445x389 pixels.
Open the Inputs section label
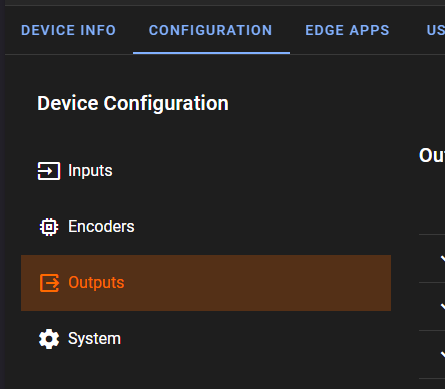point(90,171)
